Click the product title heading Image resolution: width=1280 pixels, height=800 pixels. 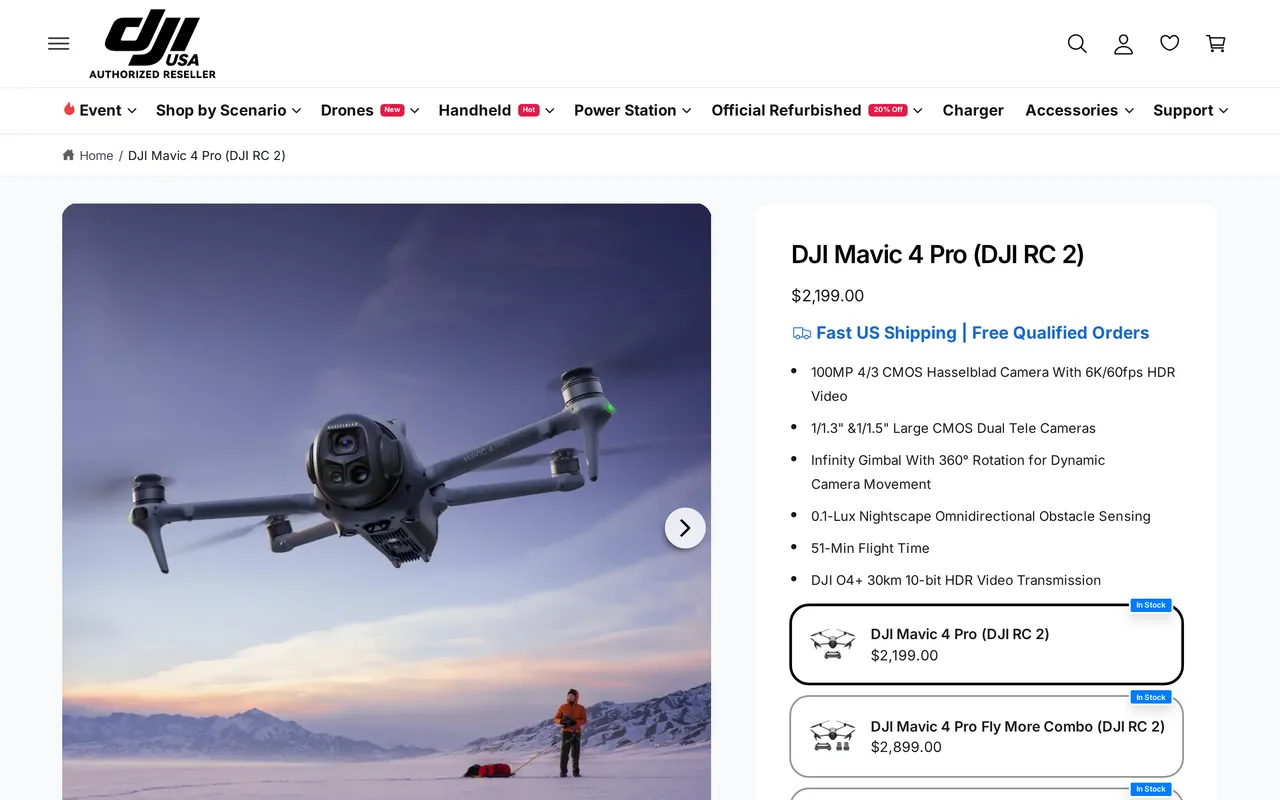tap(937, 254)
